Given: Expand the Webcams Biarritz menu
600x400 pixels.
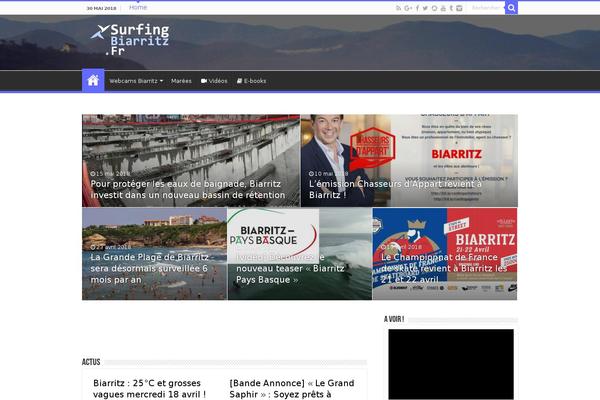Looking at the screenshot, I should 136,81.
